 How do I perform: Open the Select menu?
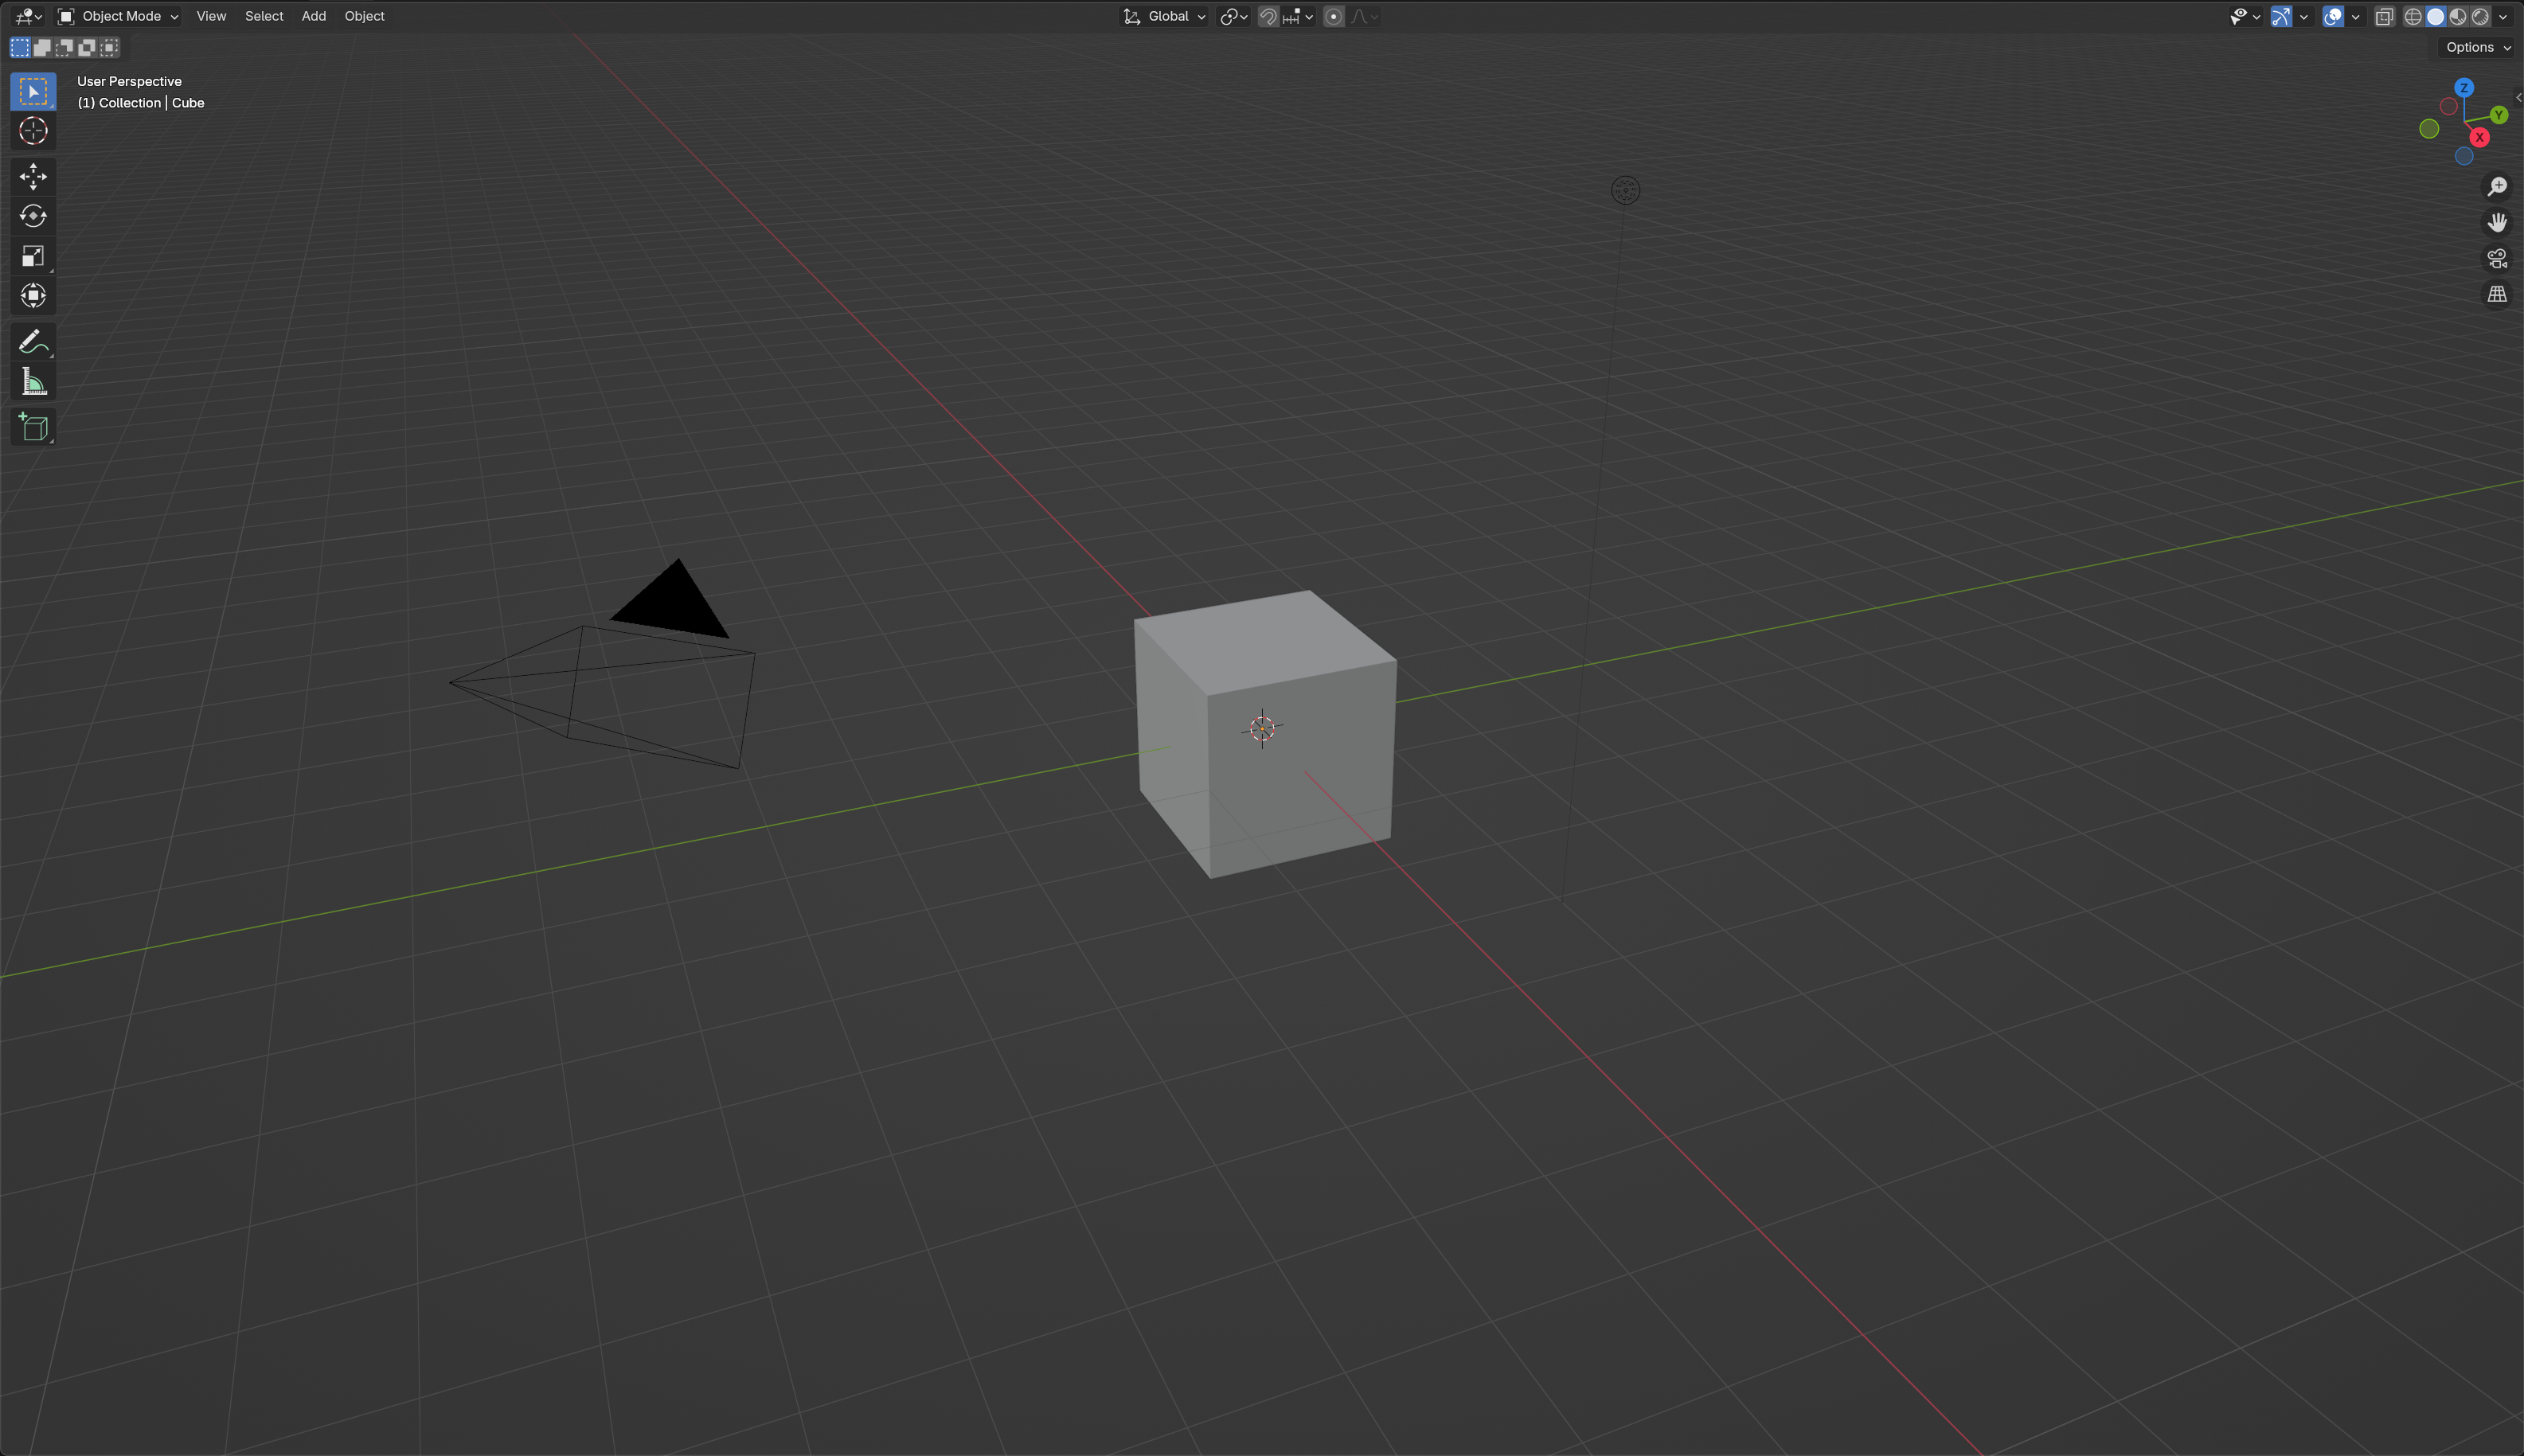(x=264, y=16)
